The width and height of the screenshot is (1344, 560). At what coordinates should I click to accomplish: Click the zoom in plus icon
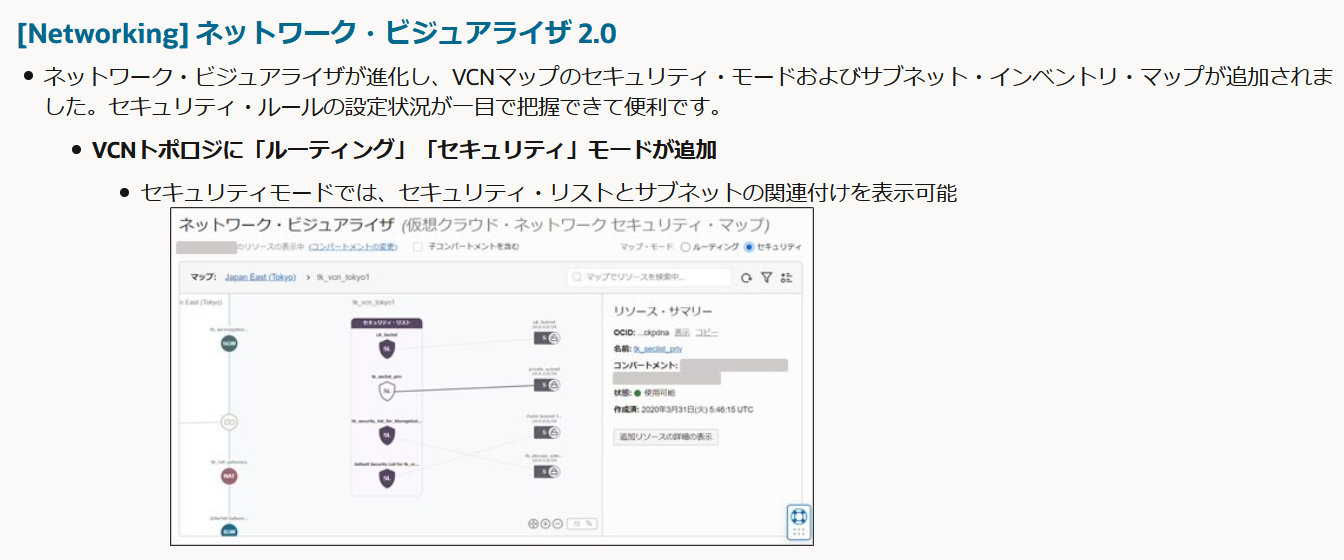click(x=545, y=523)
